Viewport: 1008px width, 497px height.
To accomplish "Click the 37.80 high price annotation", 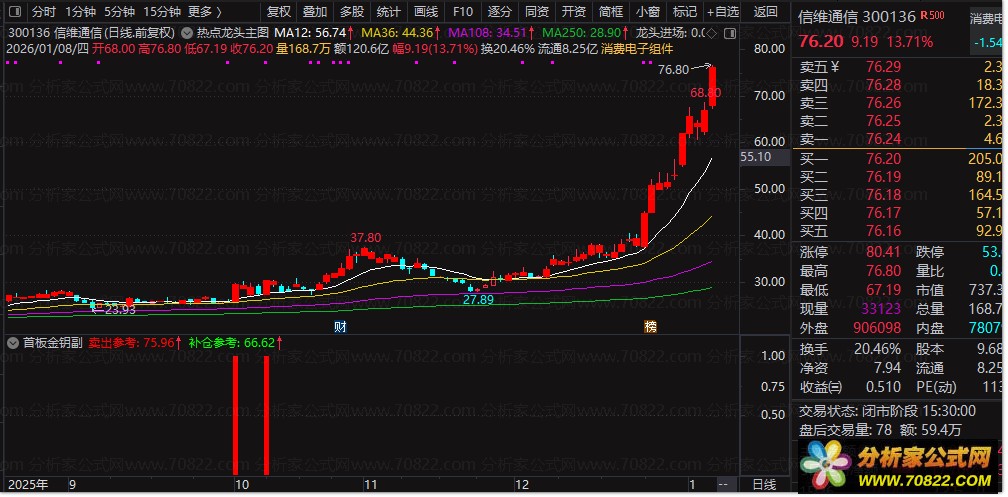I will pyautogui.click(x=365, y=238).
